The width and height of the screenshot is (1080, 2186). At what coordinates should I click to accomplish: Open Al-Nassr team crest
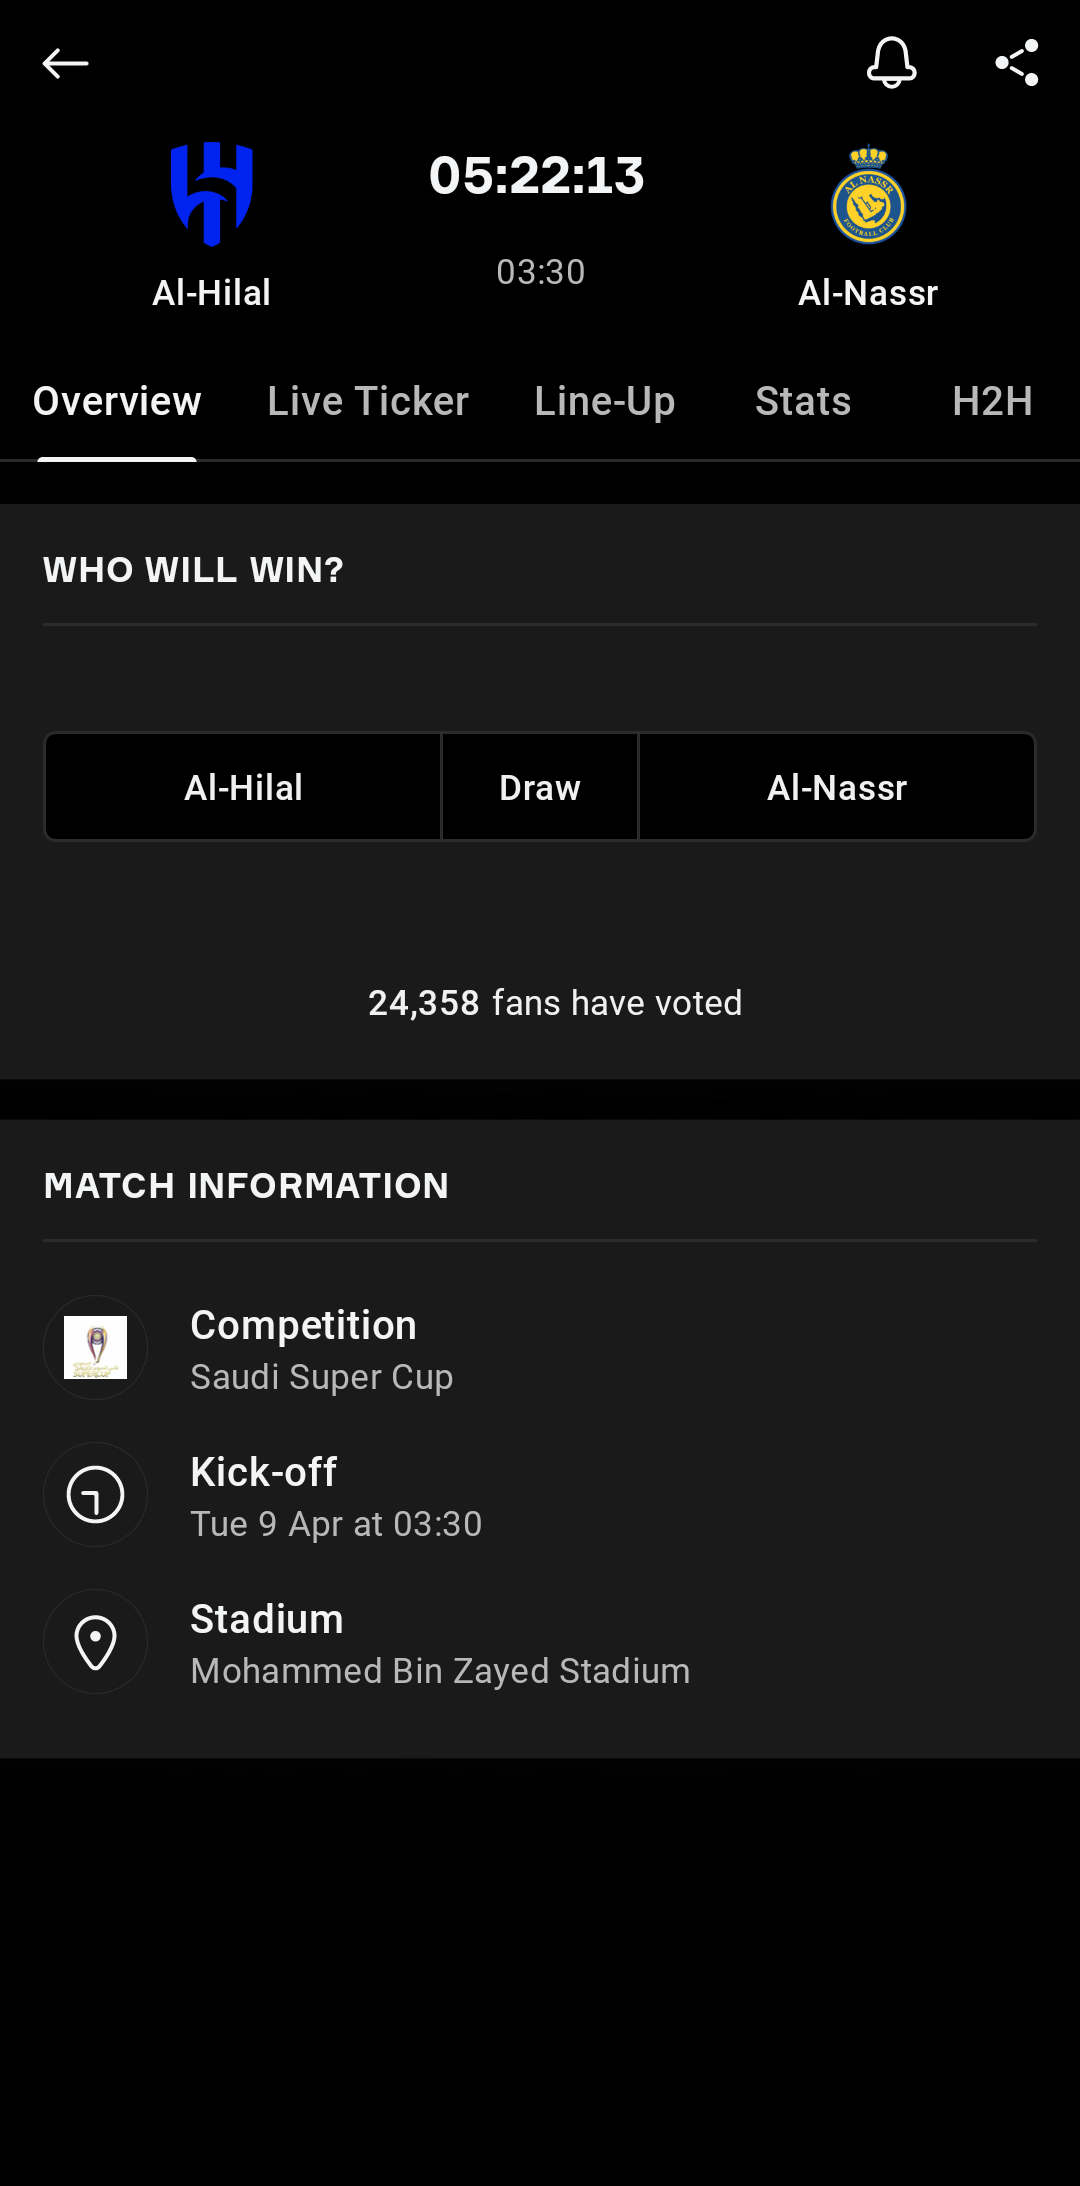(x=868, y=196)
